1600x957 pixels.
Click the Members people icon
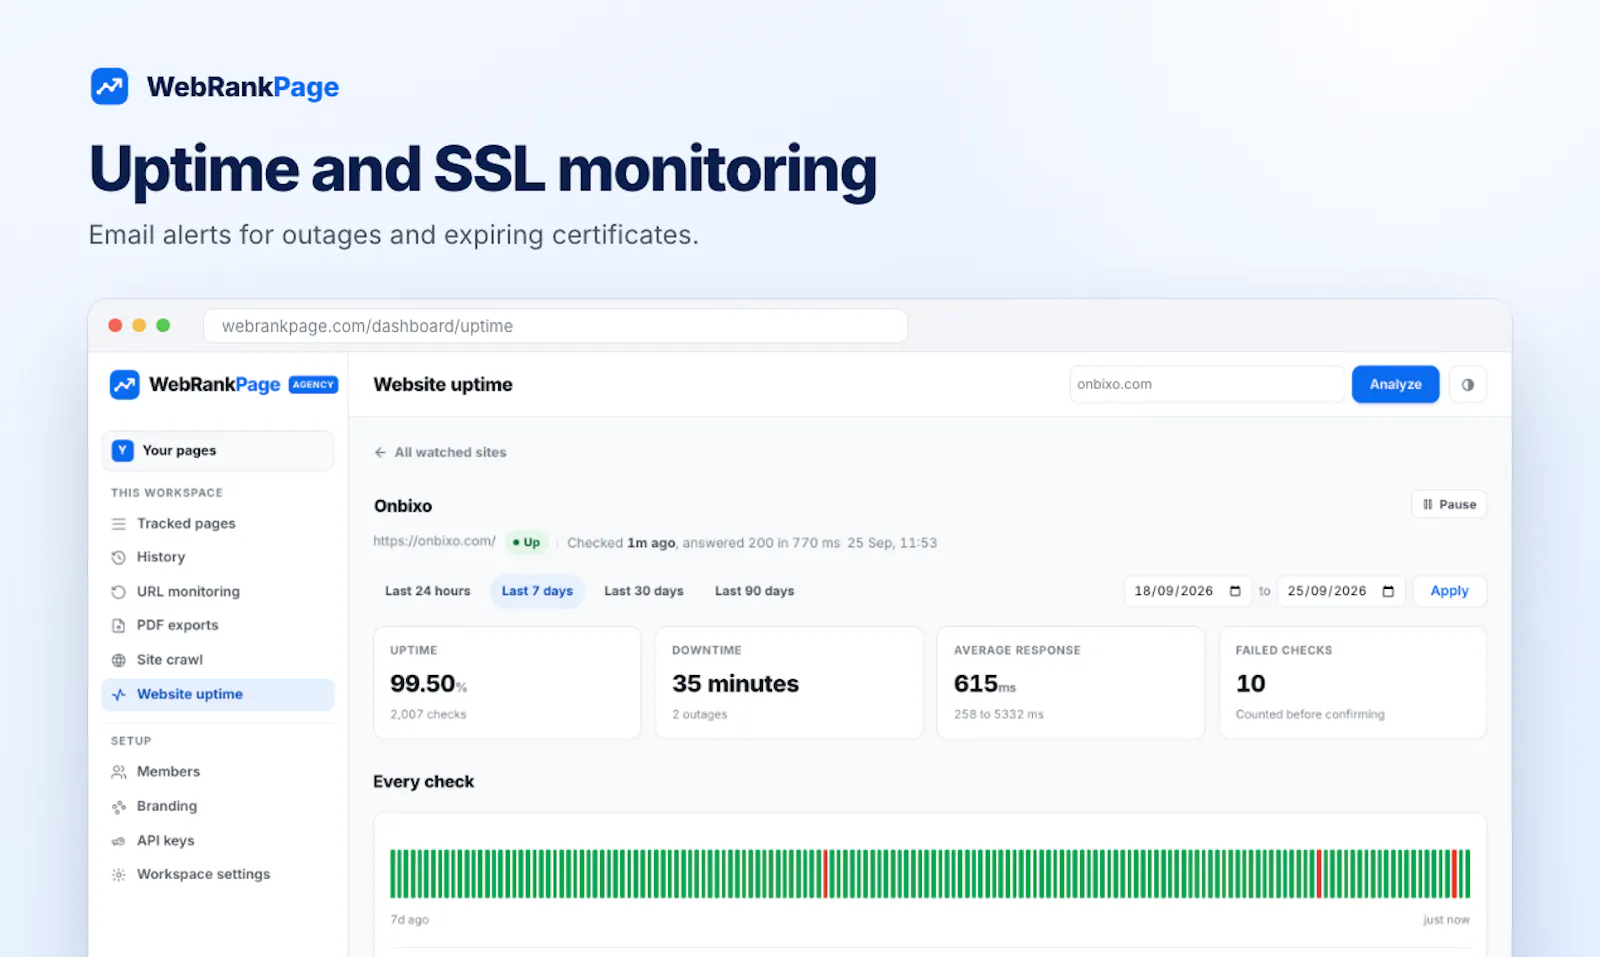point(119,772)
